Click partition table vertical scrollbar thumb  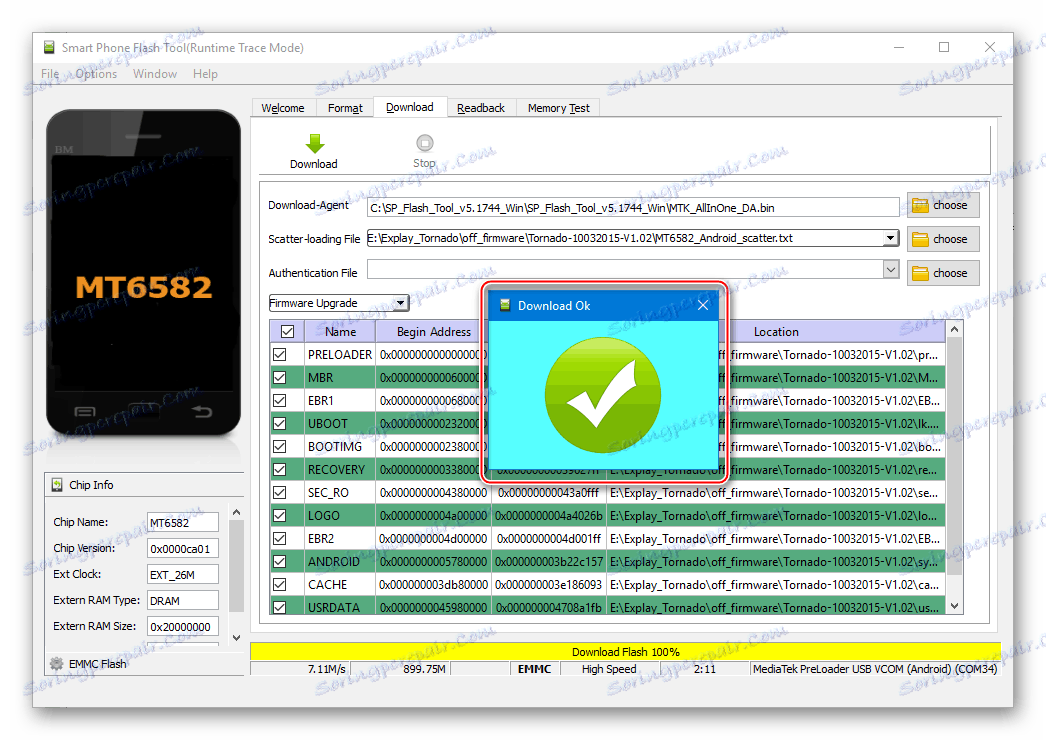955,456
